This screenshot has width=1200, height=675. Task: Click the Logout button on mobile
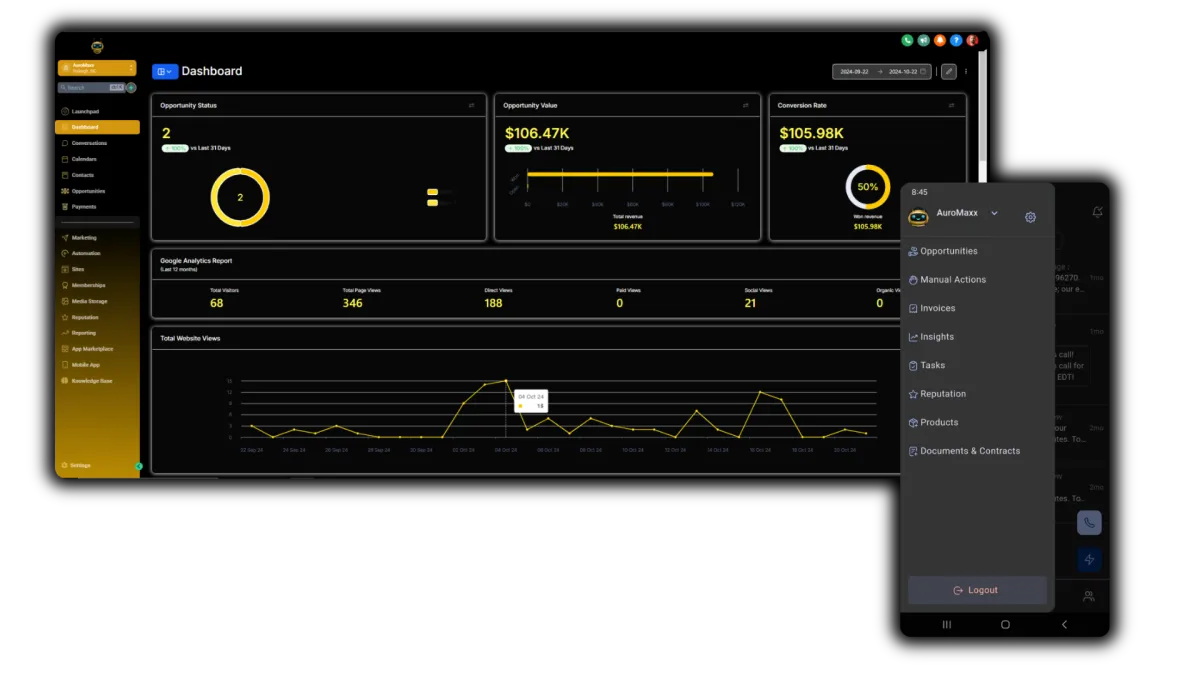point(977,590)
